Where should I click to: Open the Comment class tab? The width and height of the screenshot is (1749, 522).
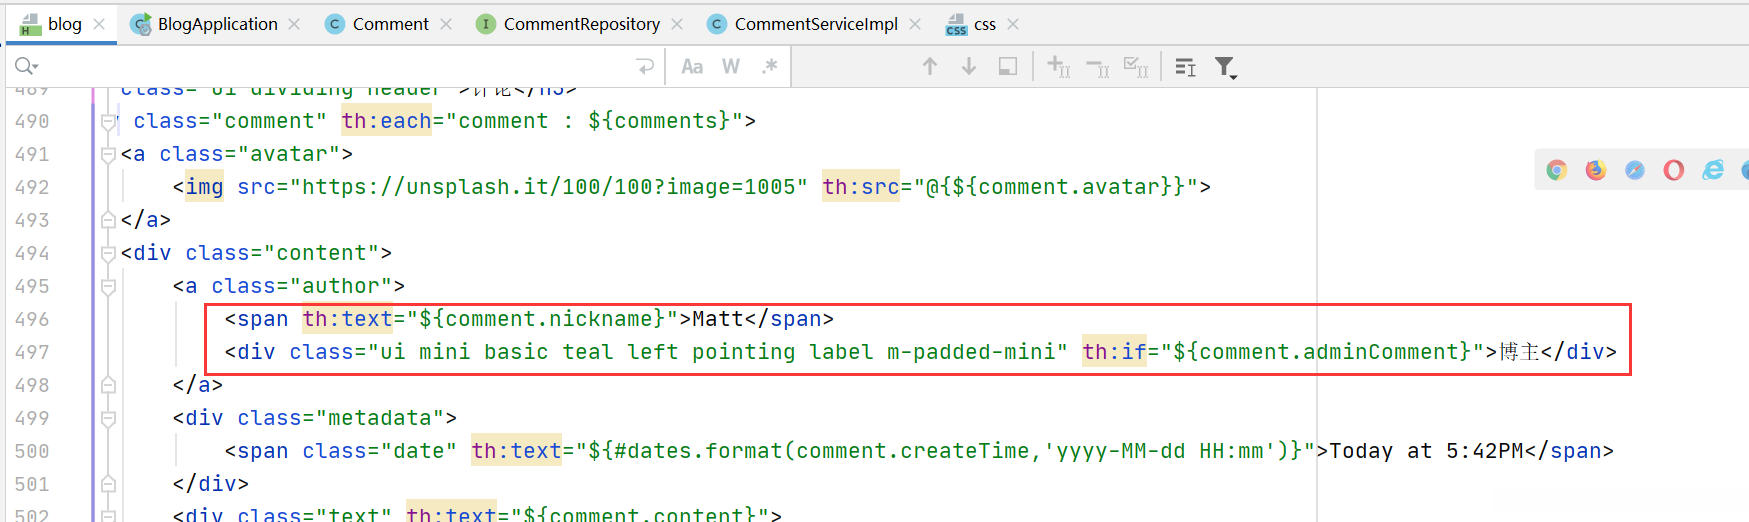(x=390, y=24)
